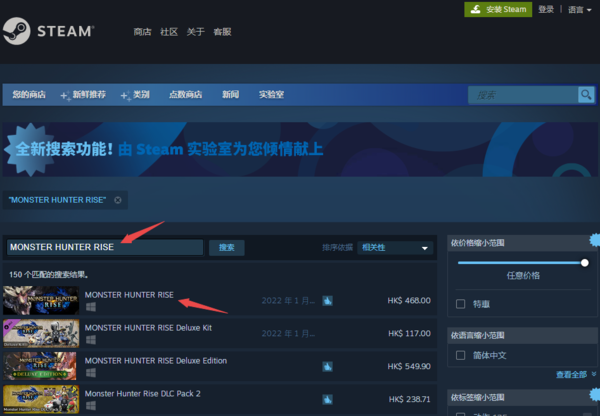
Task: Click thumbs-up review icon for MONSTER HUNTER RISE
Action: 327,301
